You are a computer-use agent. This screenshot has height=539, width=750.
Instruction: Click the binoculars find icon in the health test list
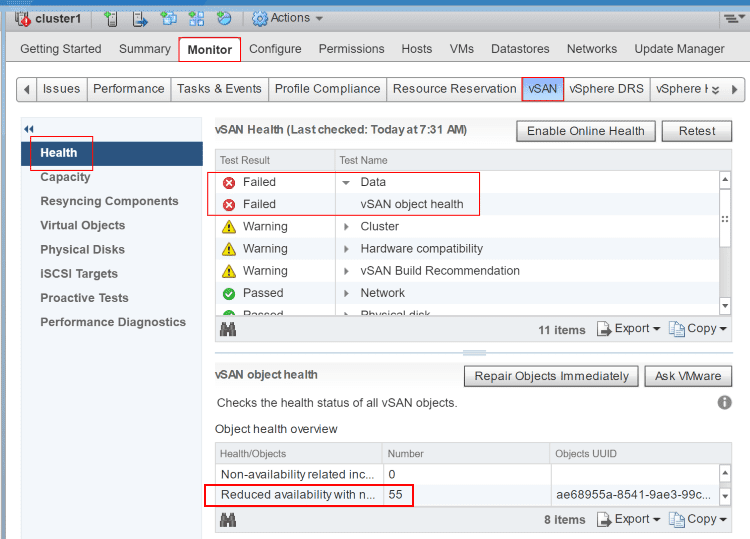tap(228, 329)
